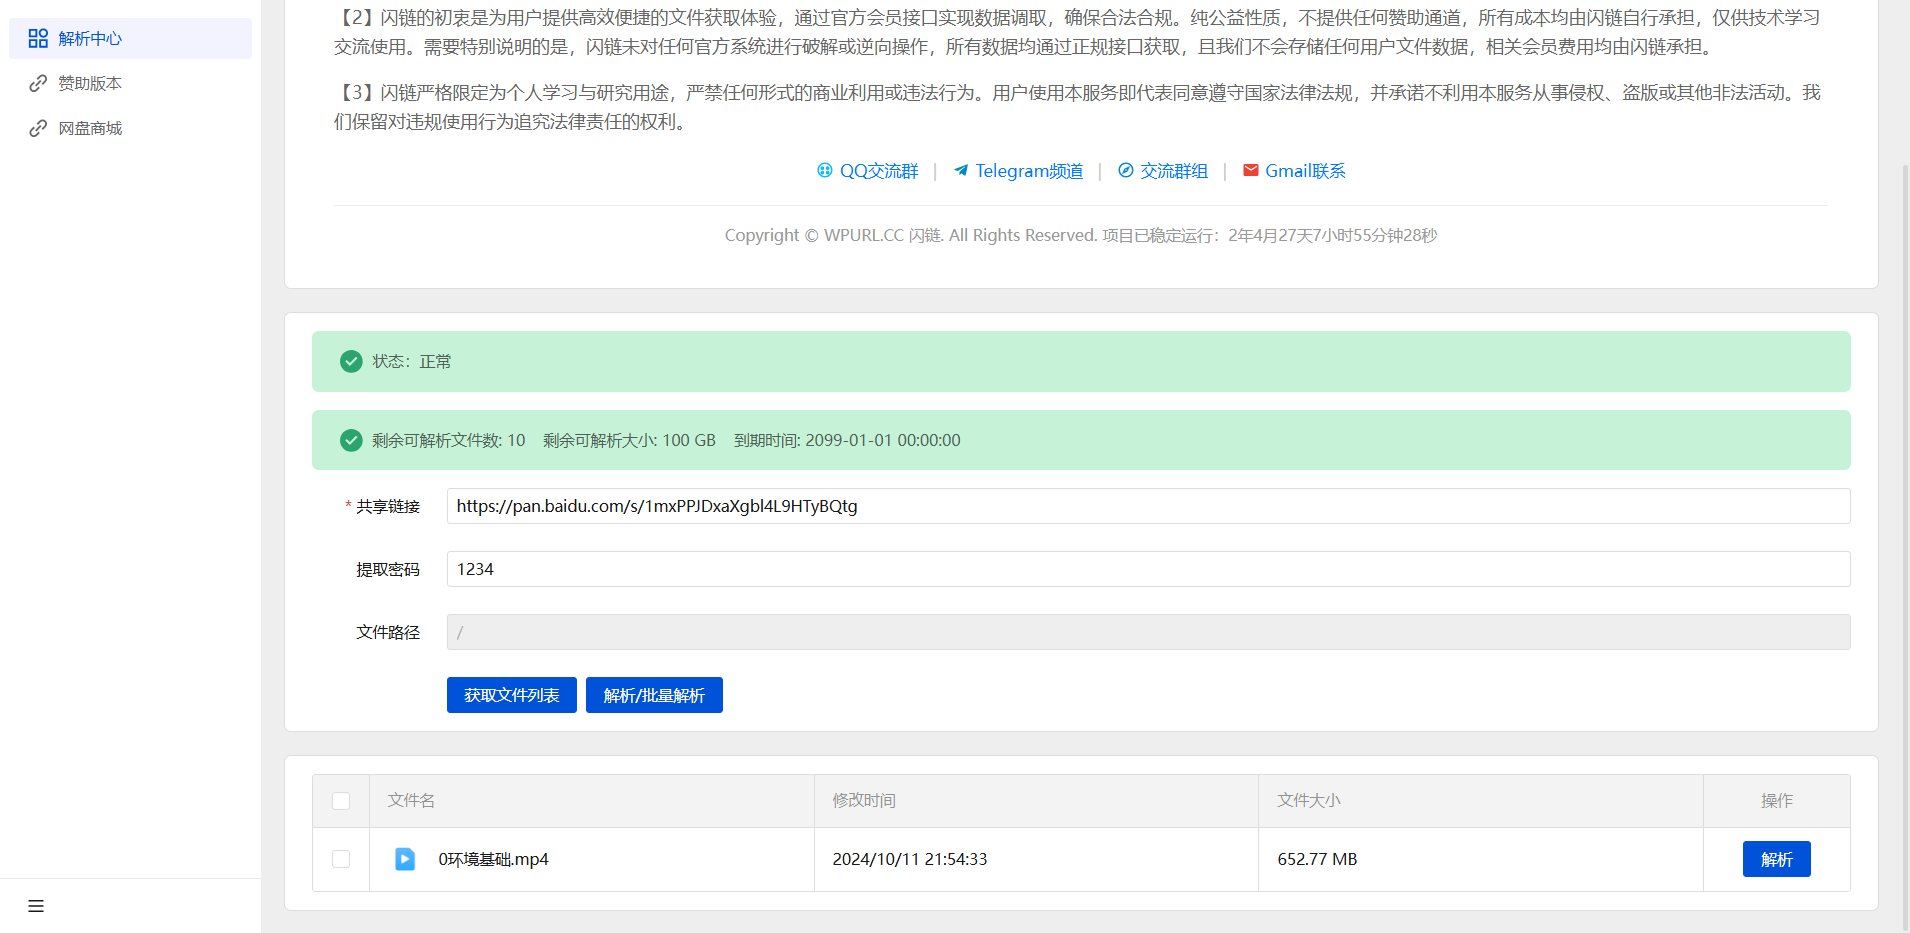The width and height of the screenshot is (1910, 933).
Task: Click the red Gmail envelope icon
Action: pyautogui.click(x=1251, y=170)
